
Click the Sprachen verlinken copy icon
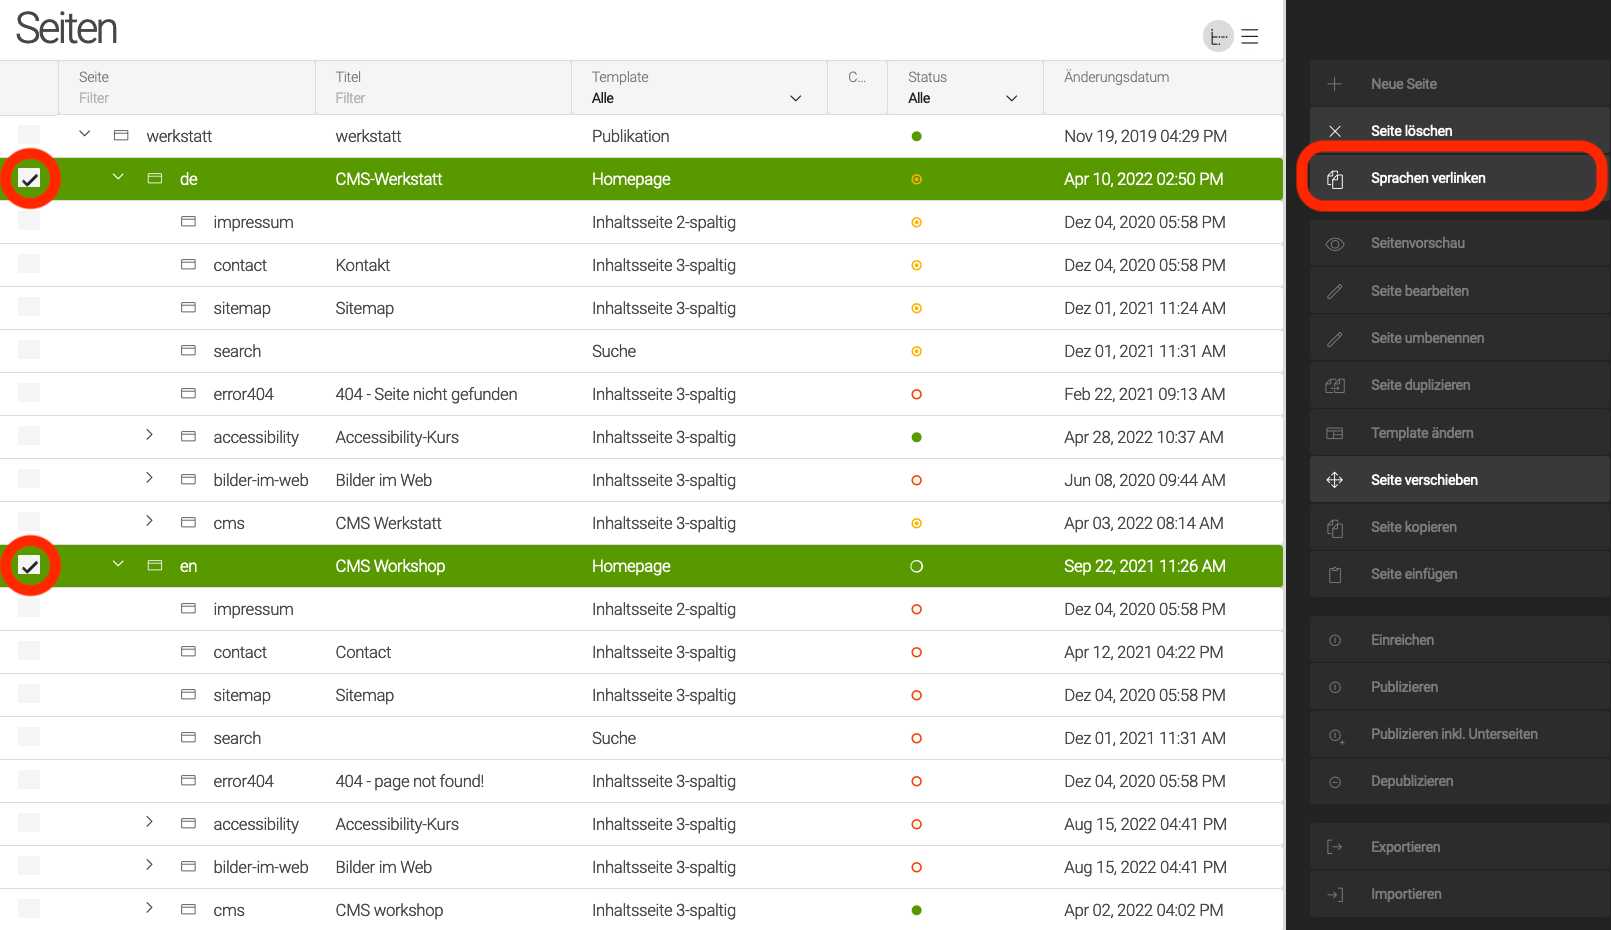click(1335, 179)
